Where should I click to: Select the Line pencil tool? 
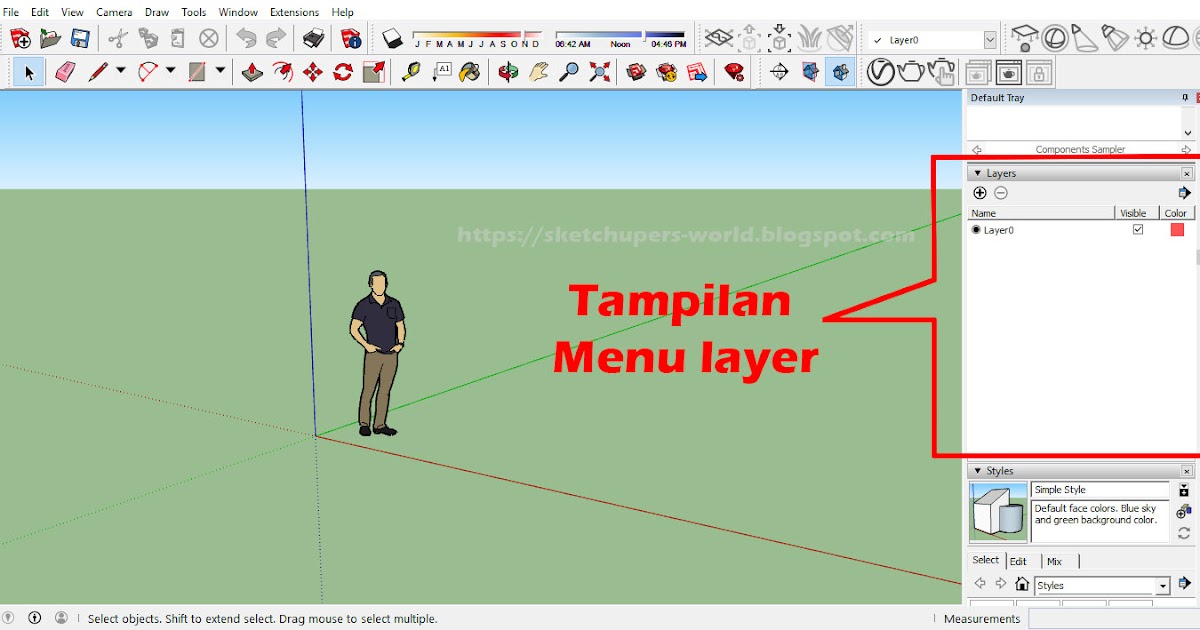point(98,72)
